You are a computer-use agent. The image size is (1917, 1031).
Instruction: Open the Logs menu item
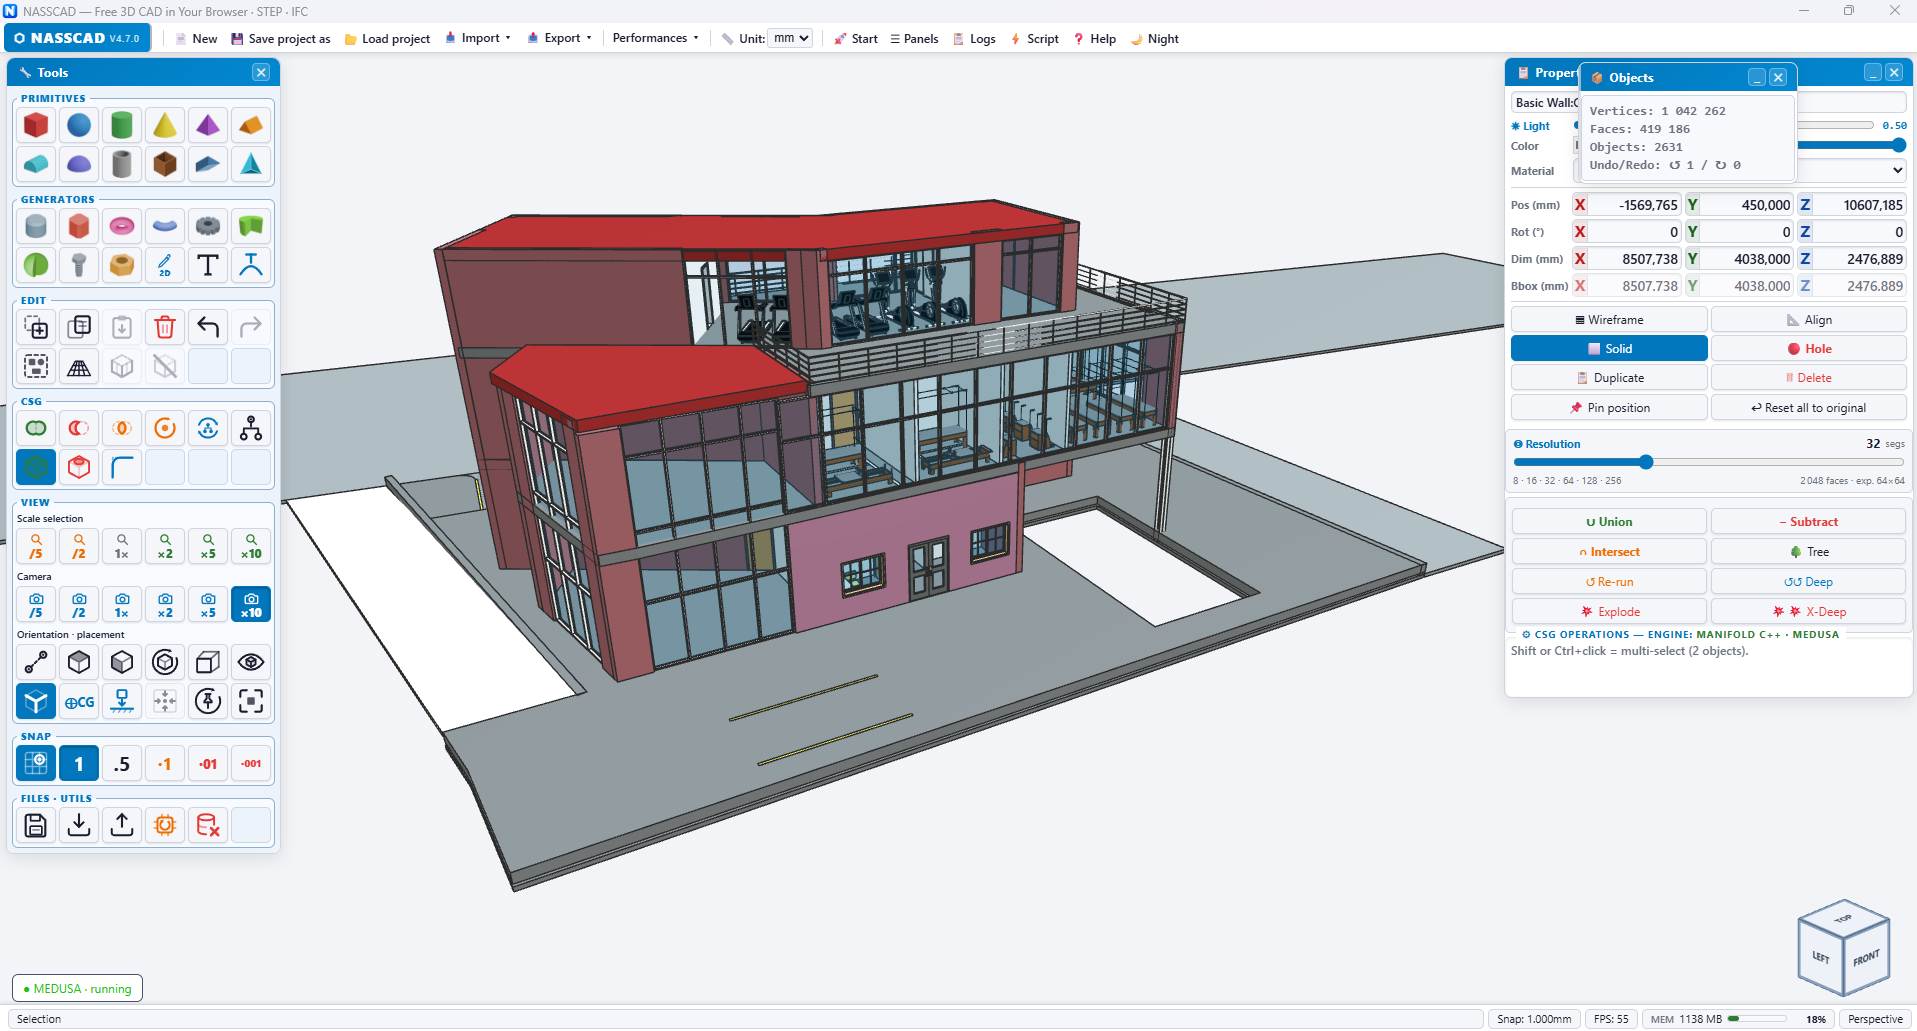974,39
